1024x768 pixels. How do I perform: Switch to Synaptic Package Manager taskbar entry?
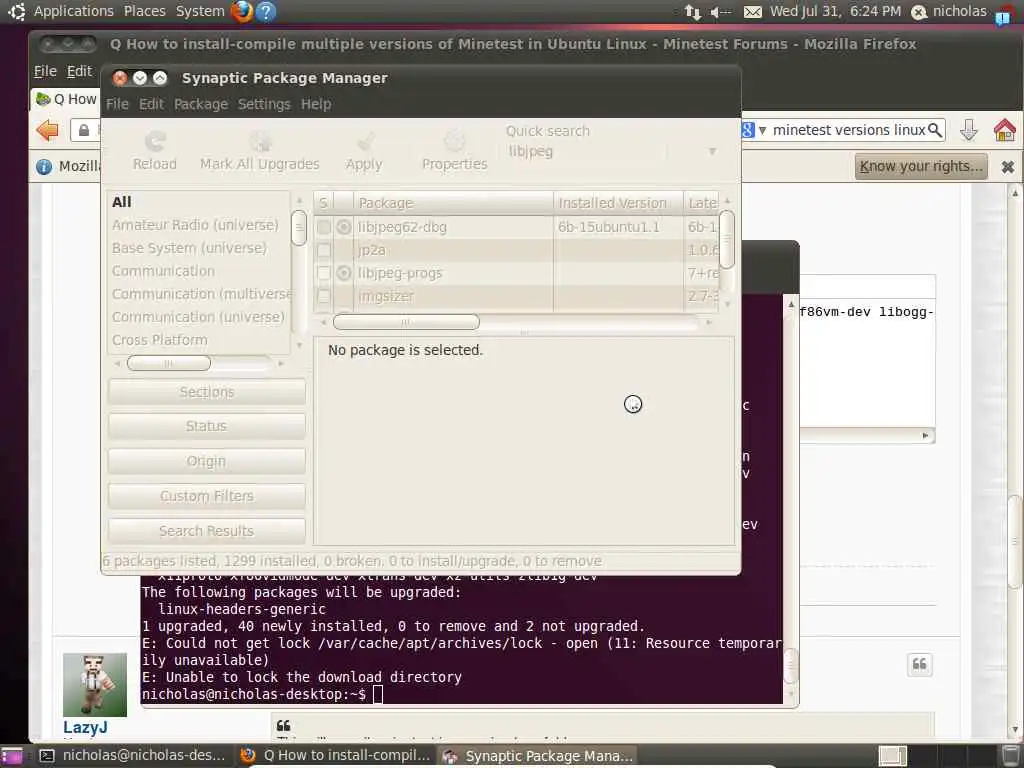pyautogui.click(x=539, y=756)
